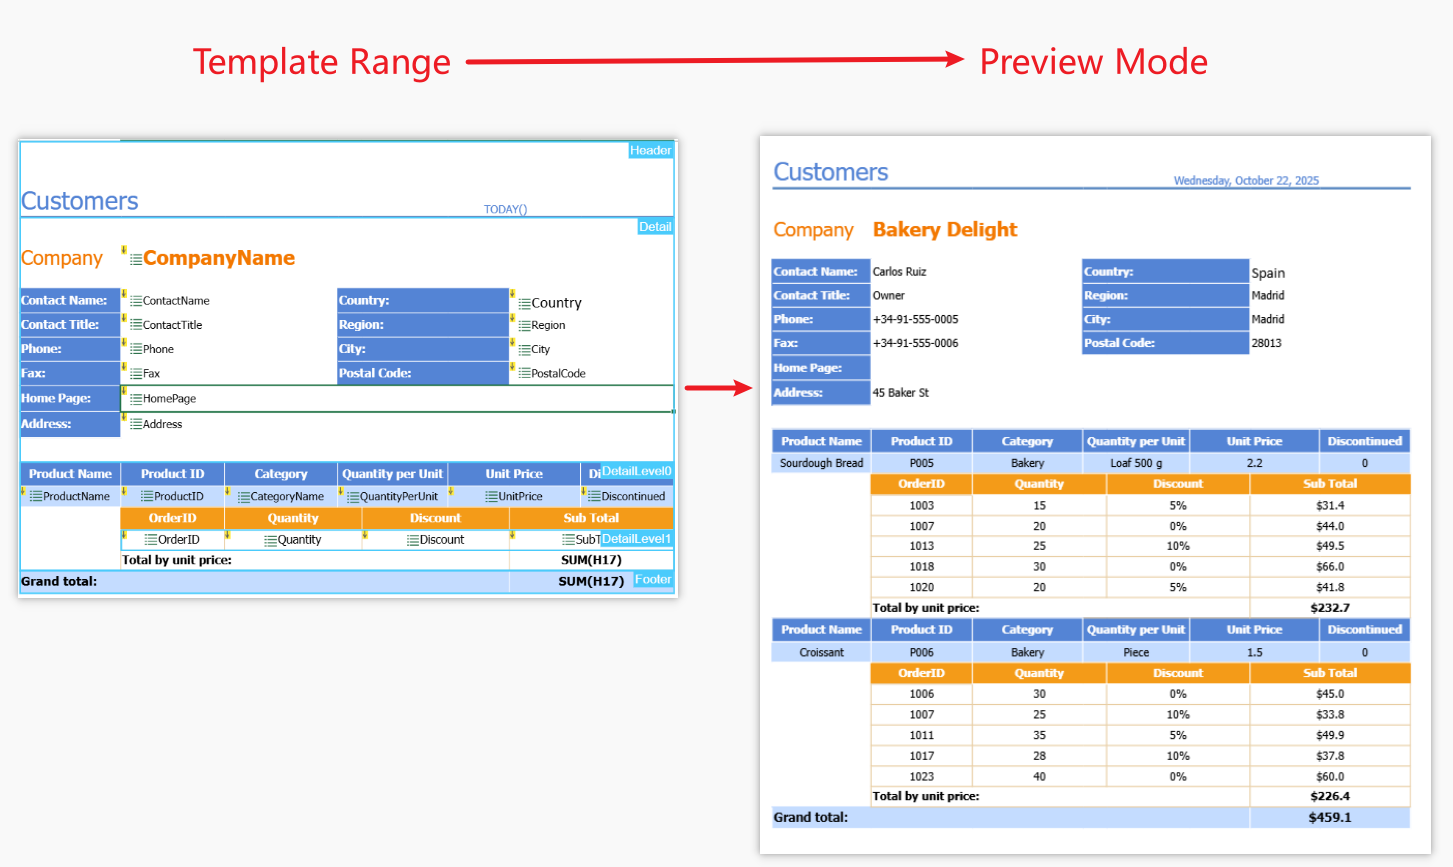This screenshot has height=867, width=1453.
Task: Click the yellow arrow marker above Address field
Action: point(124,417)
